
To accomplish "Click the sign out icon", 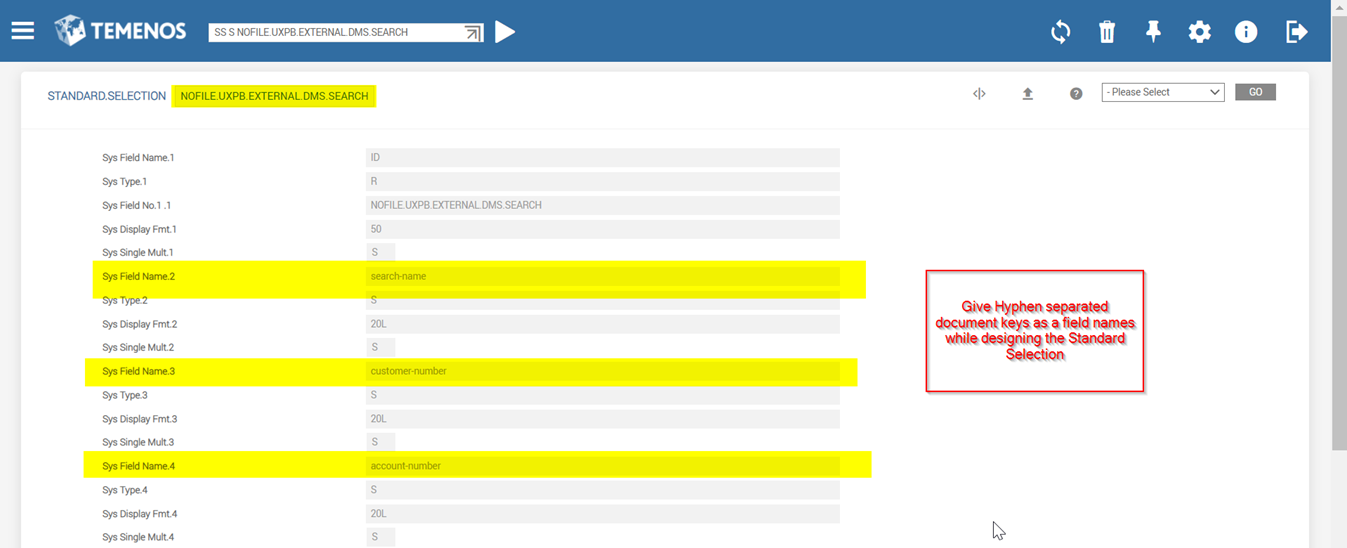I will coord(1296,32).
